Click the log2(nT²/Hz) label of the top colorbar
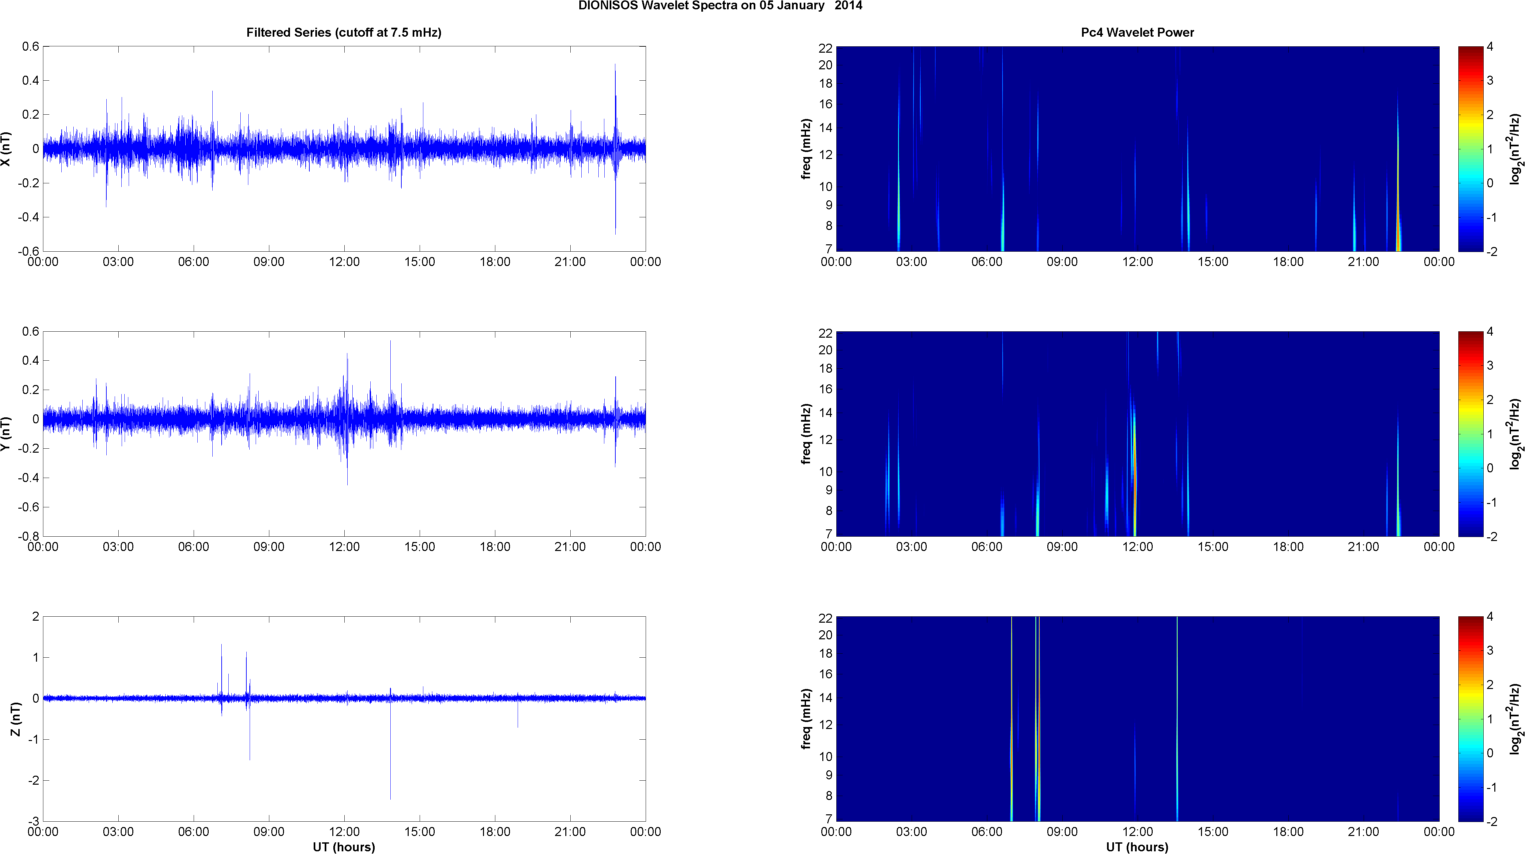This screenshot has height=854, width=1525. 1516,149
